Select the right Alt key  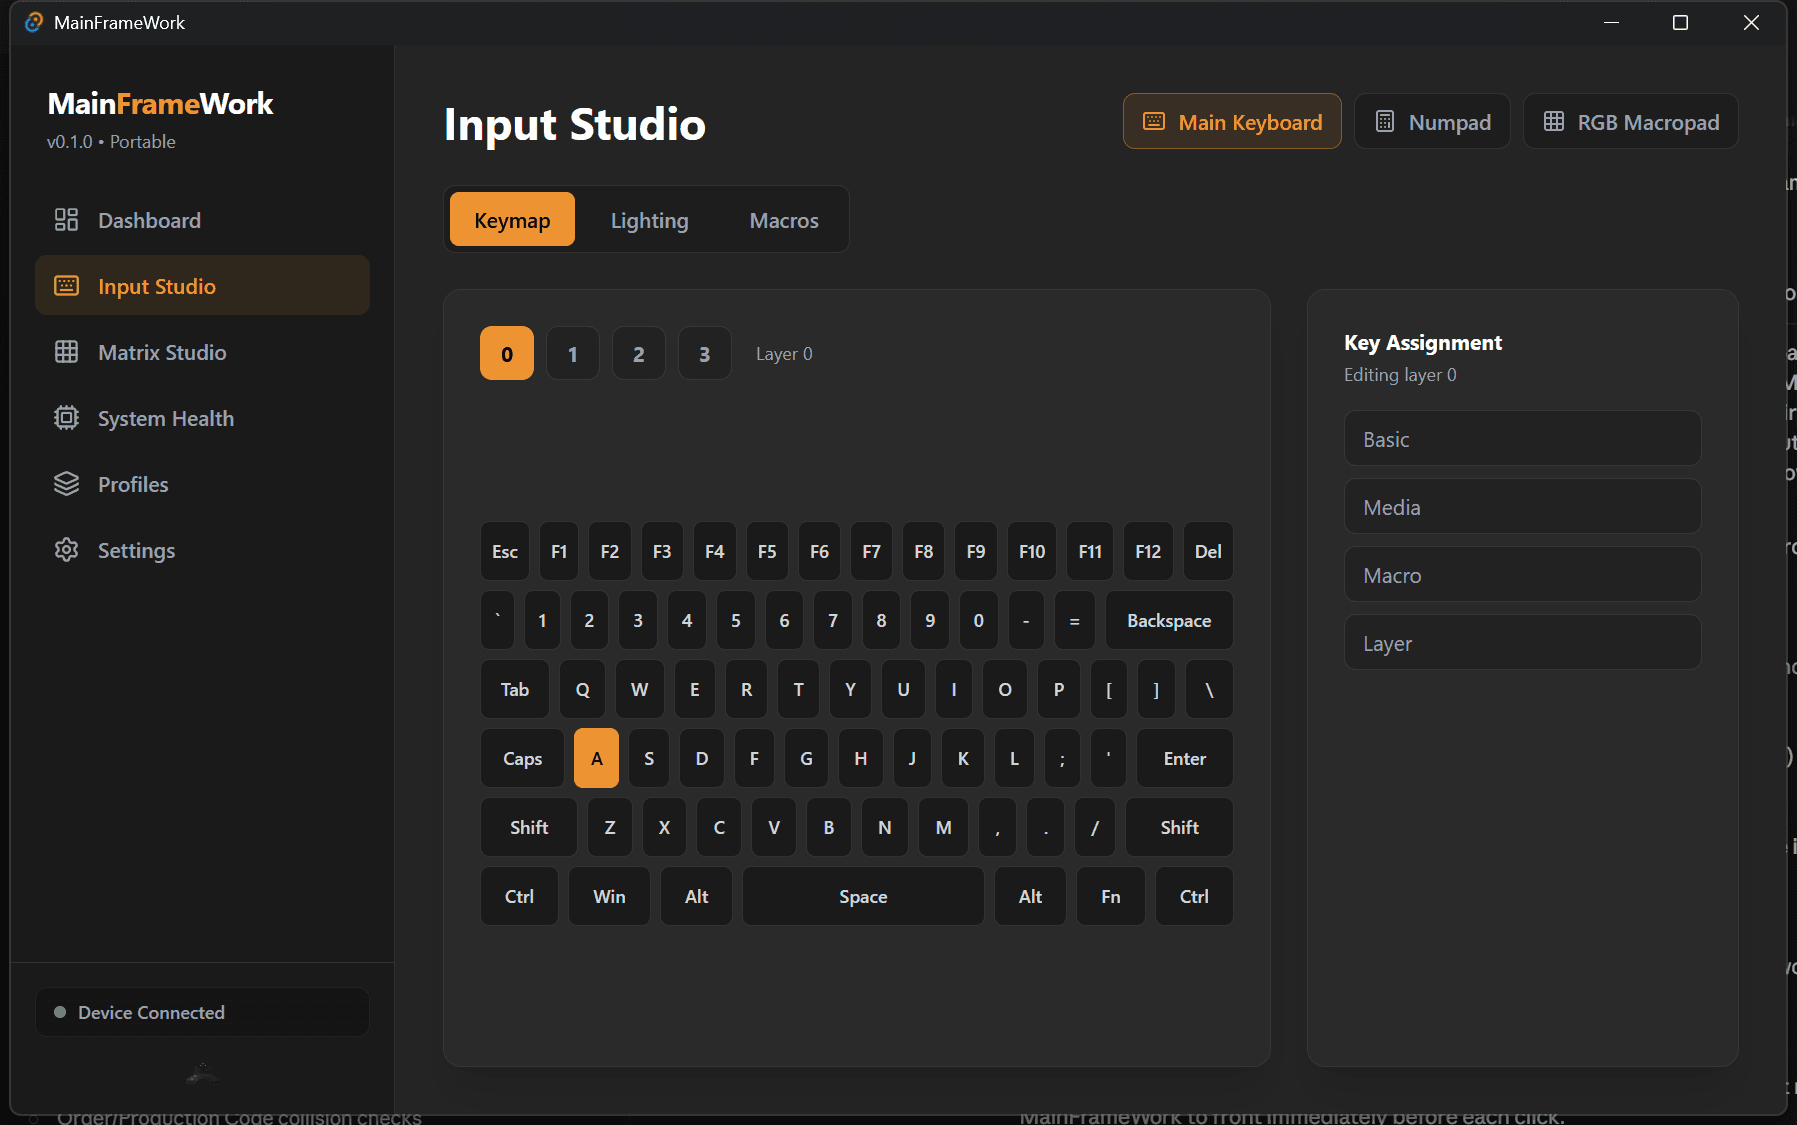(x=1030, y=896)
